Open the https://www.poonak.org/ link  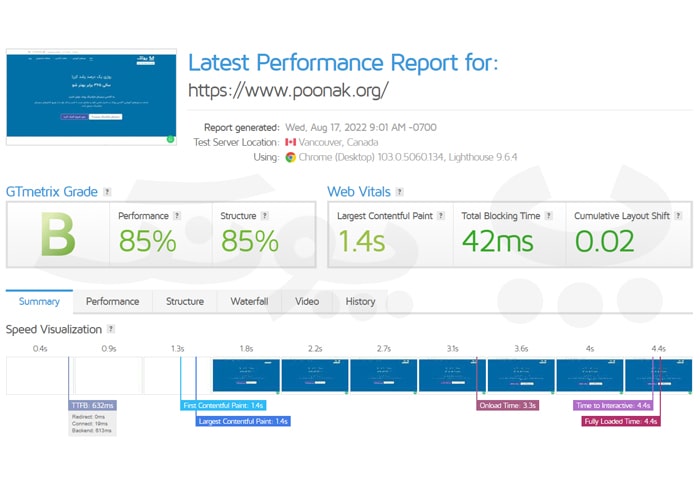click(x=288, y=91)
